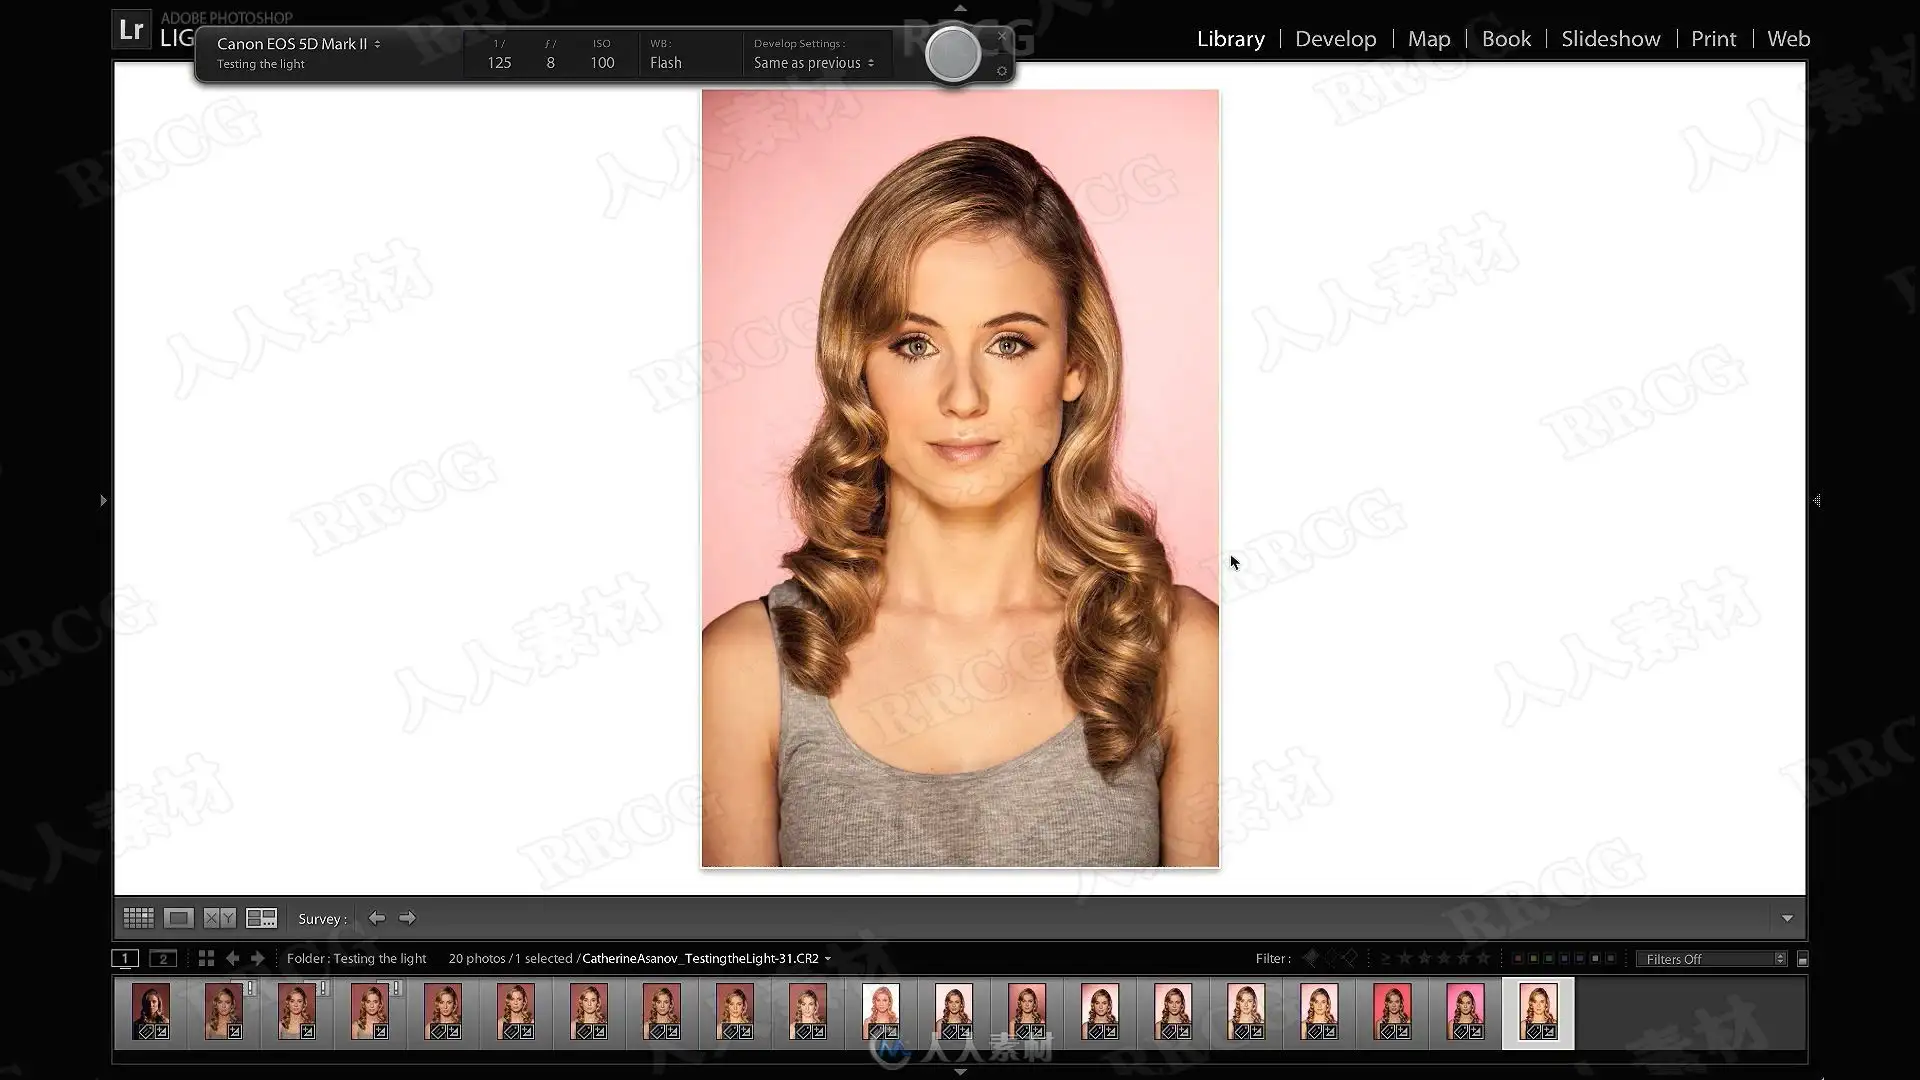Viewport: 1920px width, 1080px height.
Task: Click filmstrip grid shortcut icon
Action: tap(206, 958)
